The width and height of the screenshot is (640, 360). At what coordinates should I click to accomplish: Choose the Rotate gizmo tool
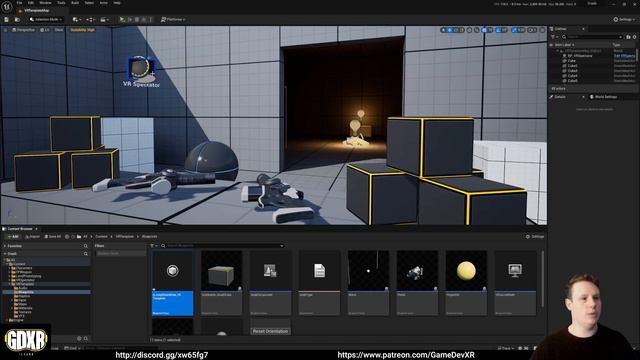[x=456, y=30]
